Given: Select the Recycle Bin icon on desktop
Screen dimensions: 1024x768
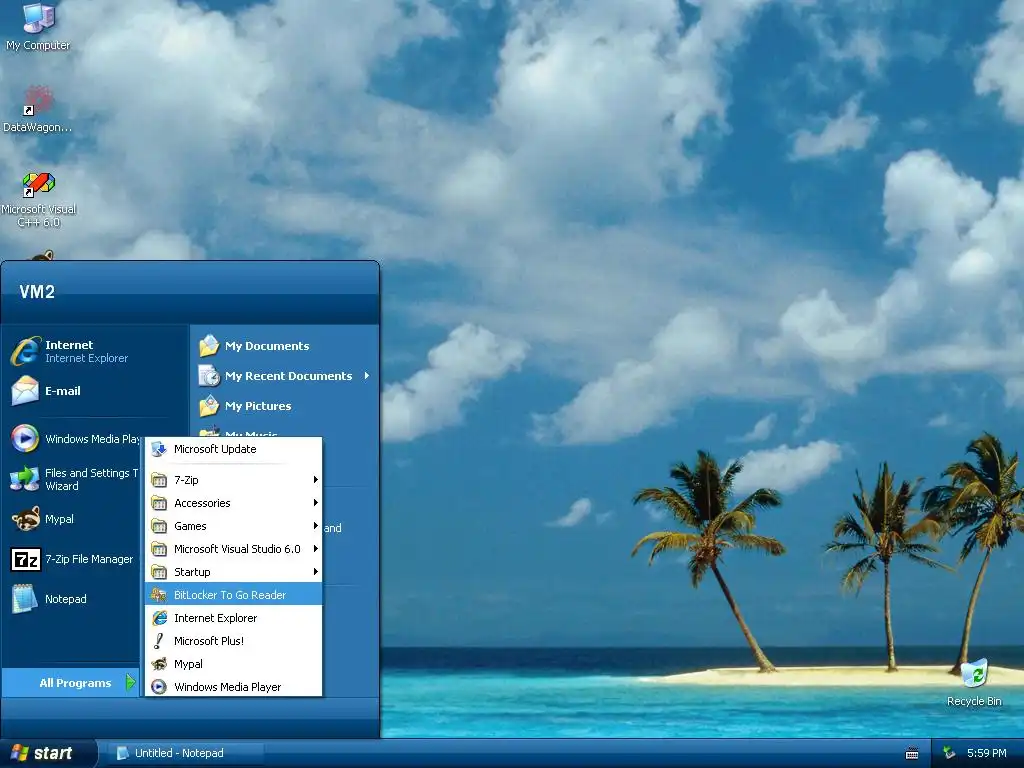Looking at the screenshot, I should (x=974, y=675).
